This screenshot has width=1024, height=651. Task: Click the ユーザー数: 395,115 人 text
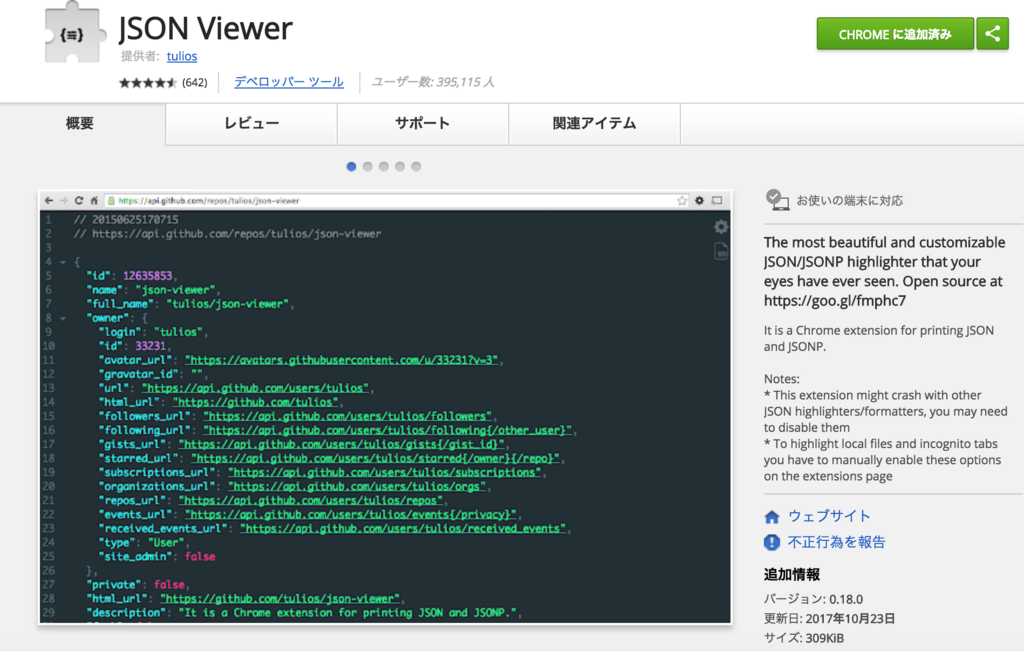tap(433, 82)
